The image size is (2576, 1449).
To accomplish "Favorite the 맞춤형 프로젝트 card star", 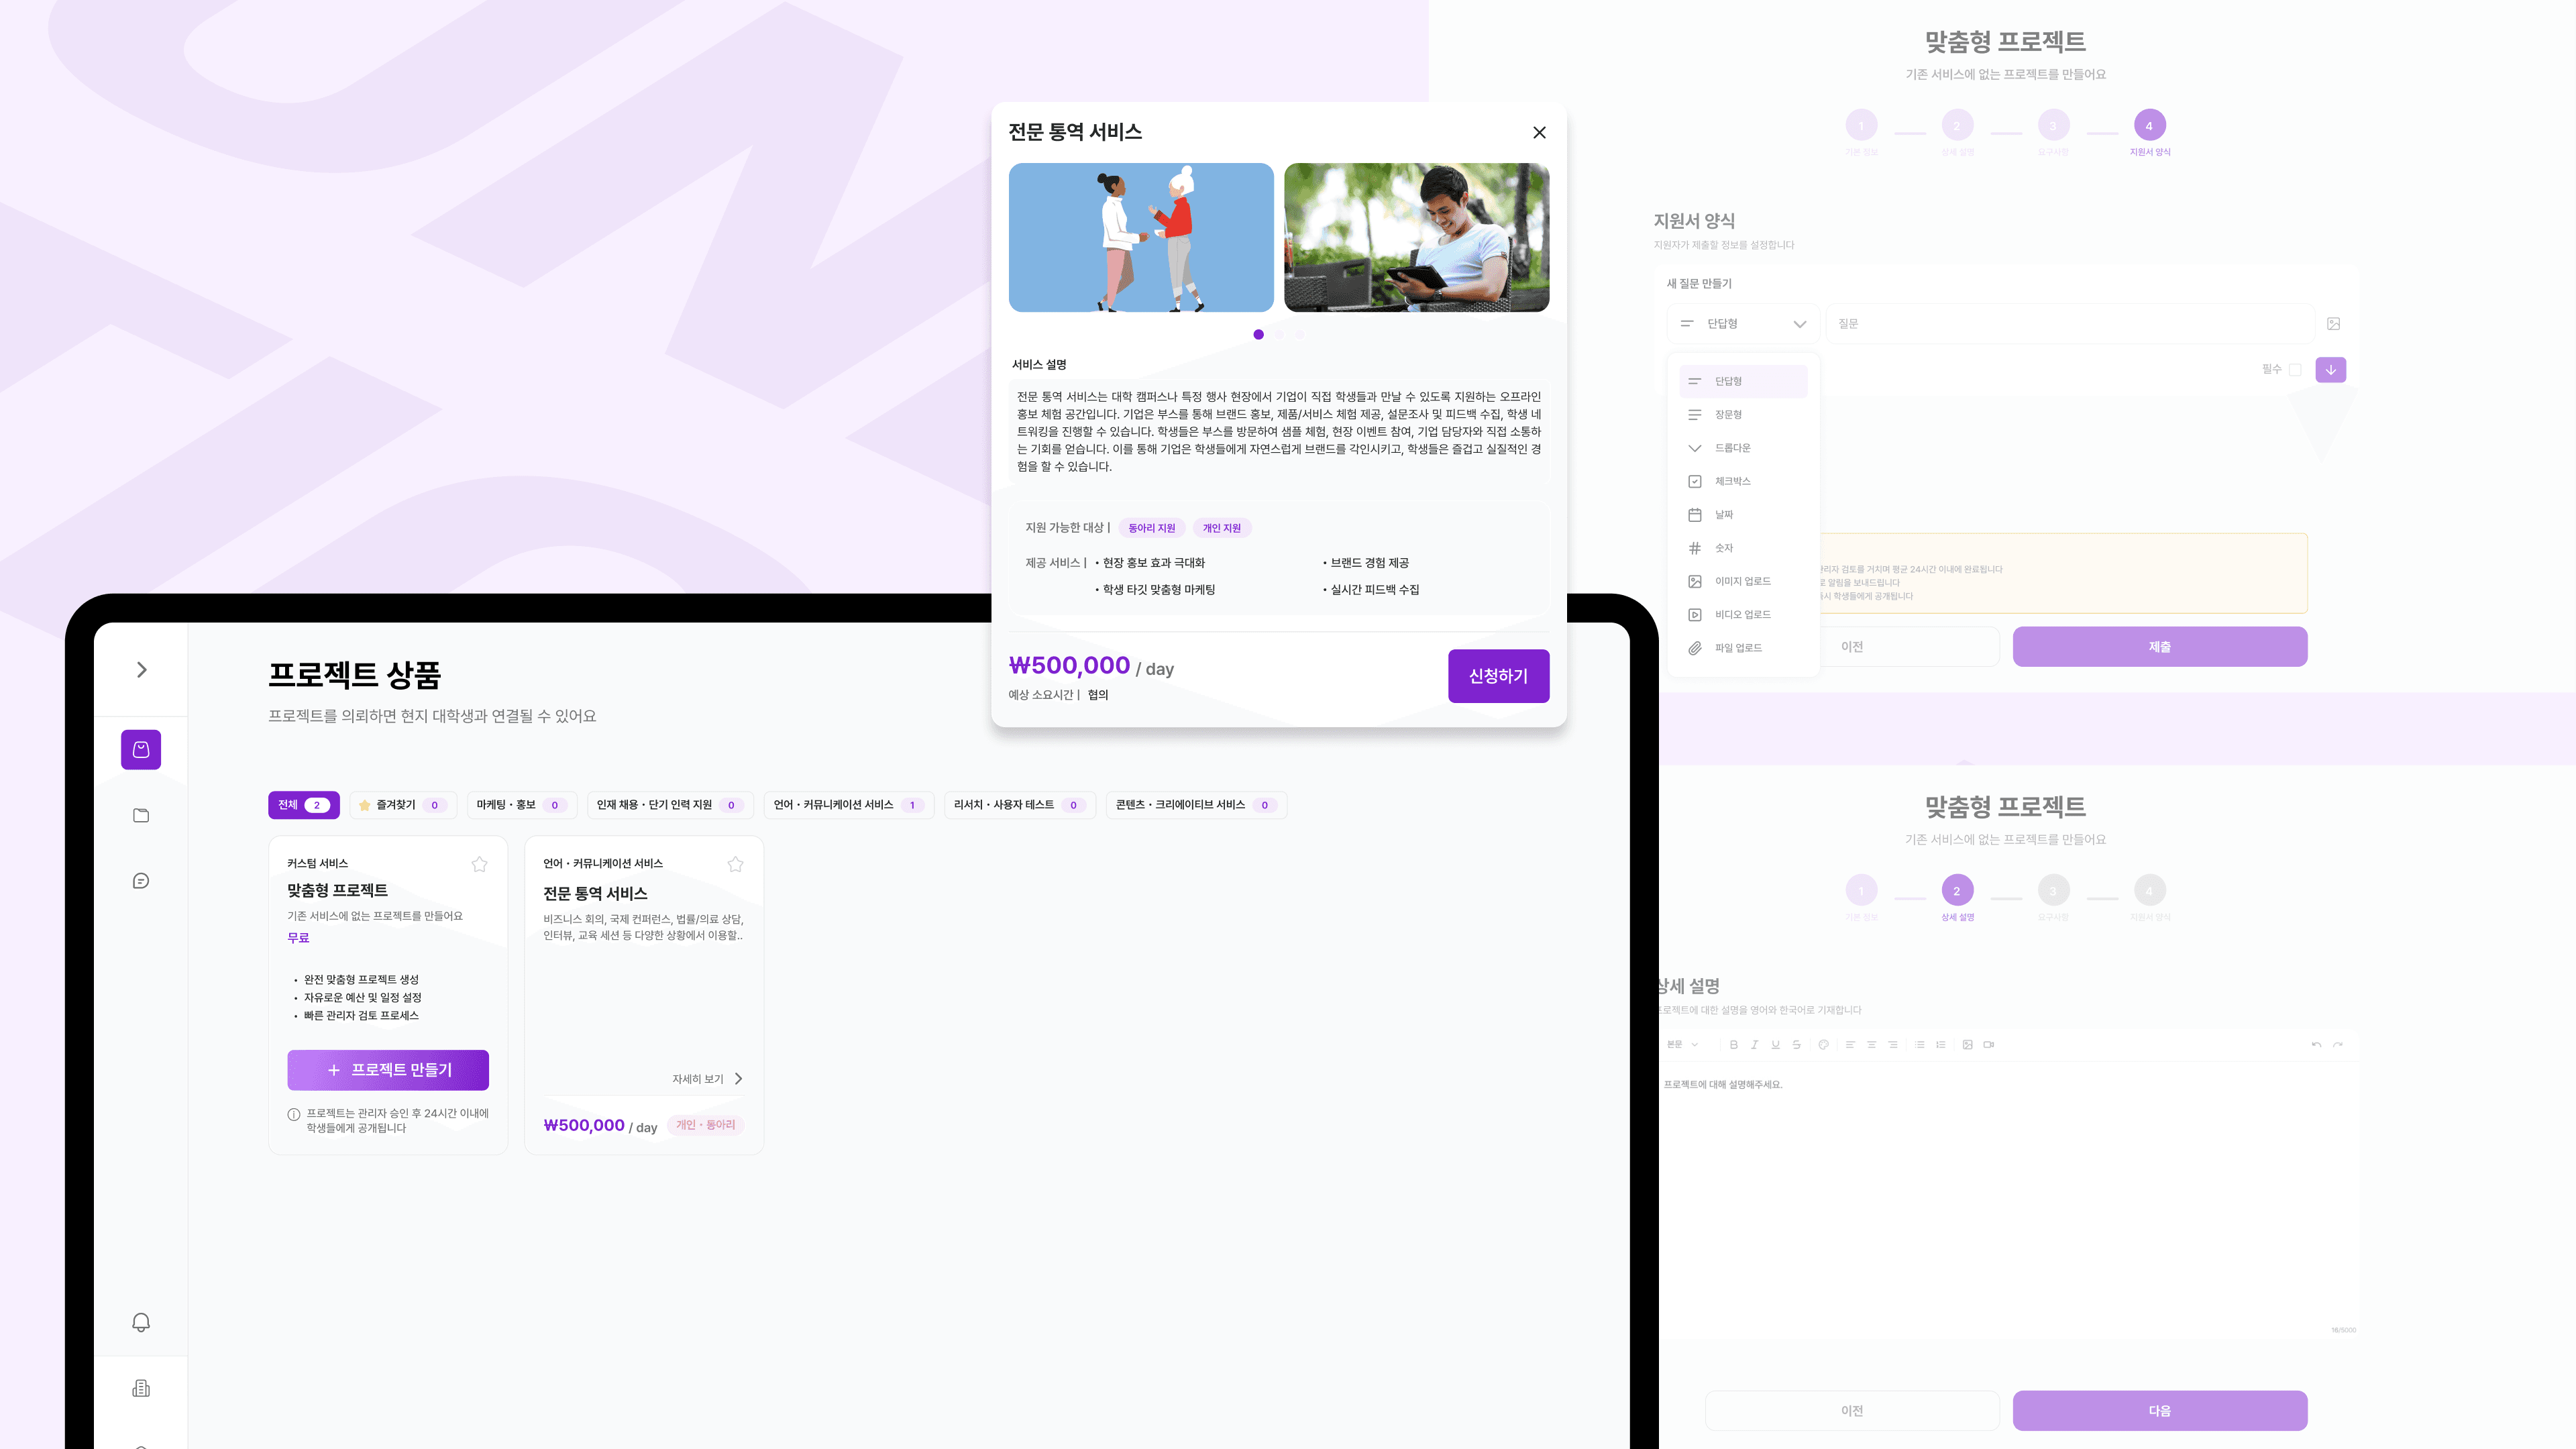I will [479, 864].
